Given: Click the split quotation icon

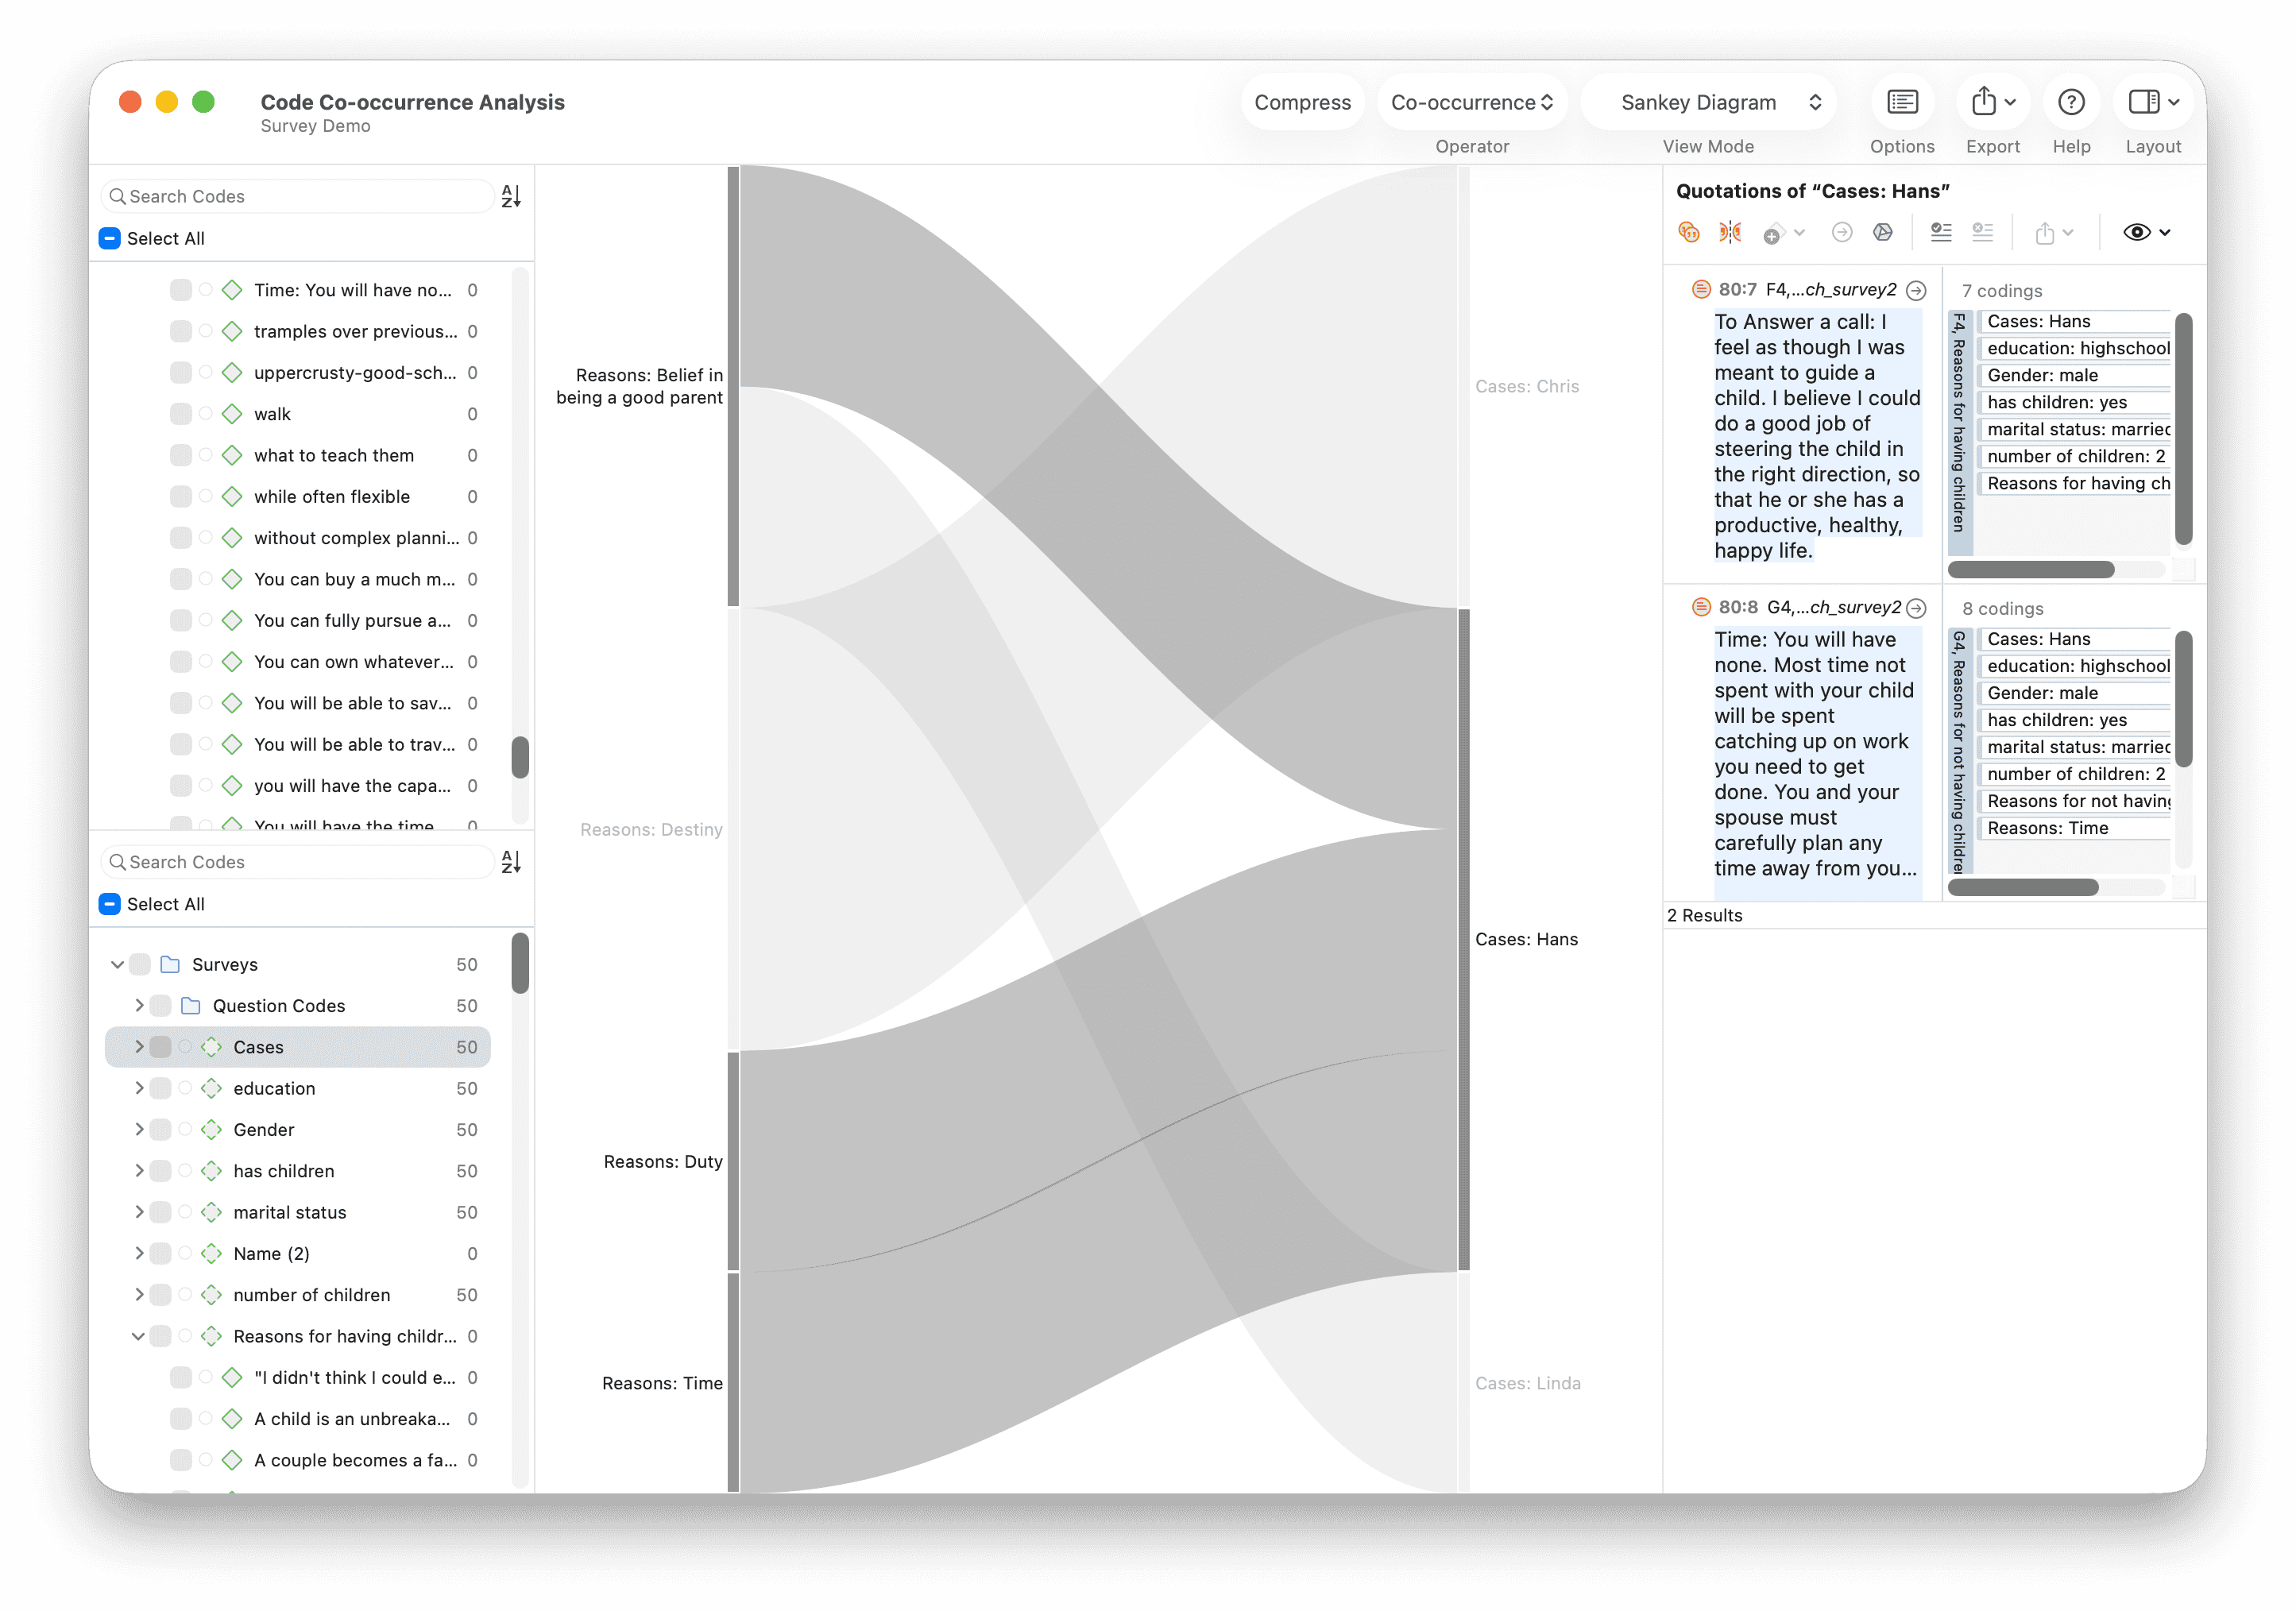Looking at the screenshot, I should coord(1729,233).
